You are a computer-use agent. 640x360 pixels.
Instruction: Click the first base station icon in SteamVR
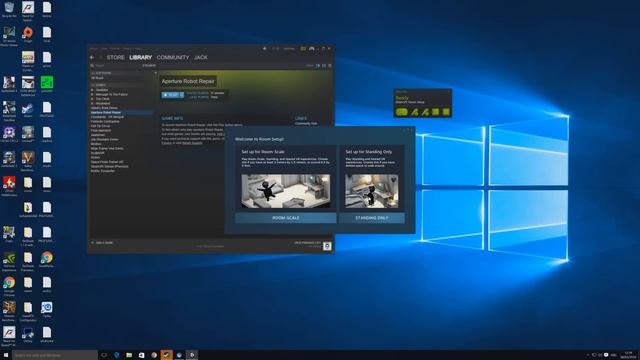coord(436,112)
